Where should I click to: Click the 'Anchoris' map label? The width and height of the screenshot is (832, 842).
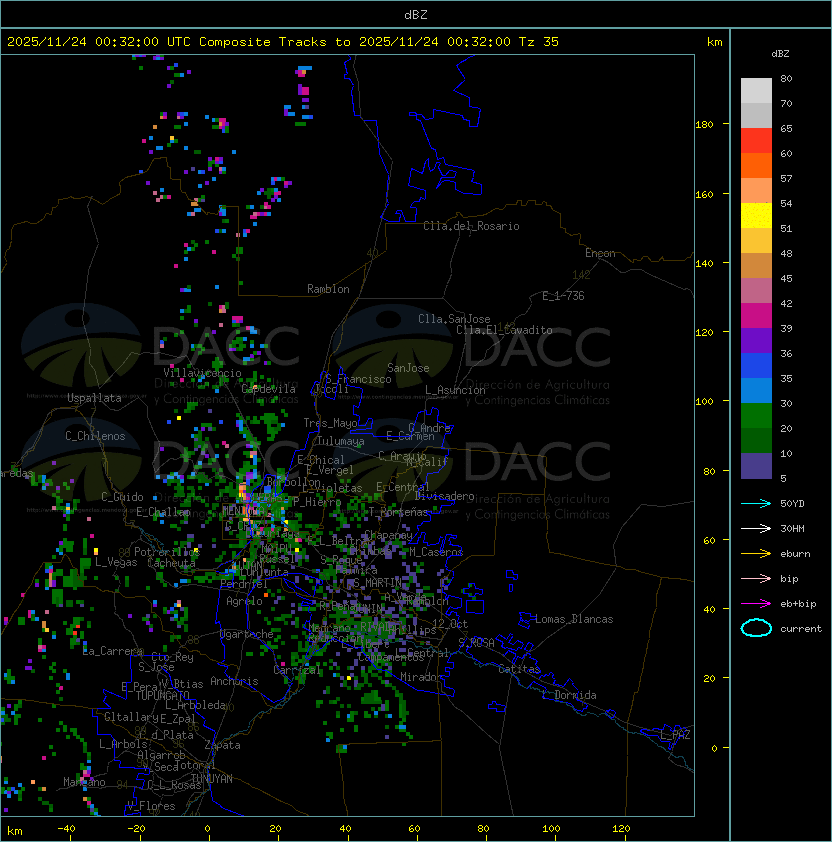click(234, 681)
